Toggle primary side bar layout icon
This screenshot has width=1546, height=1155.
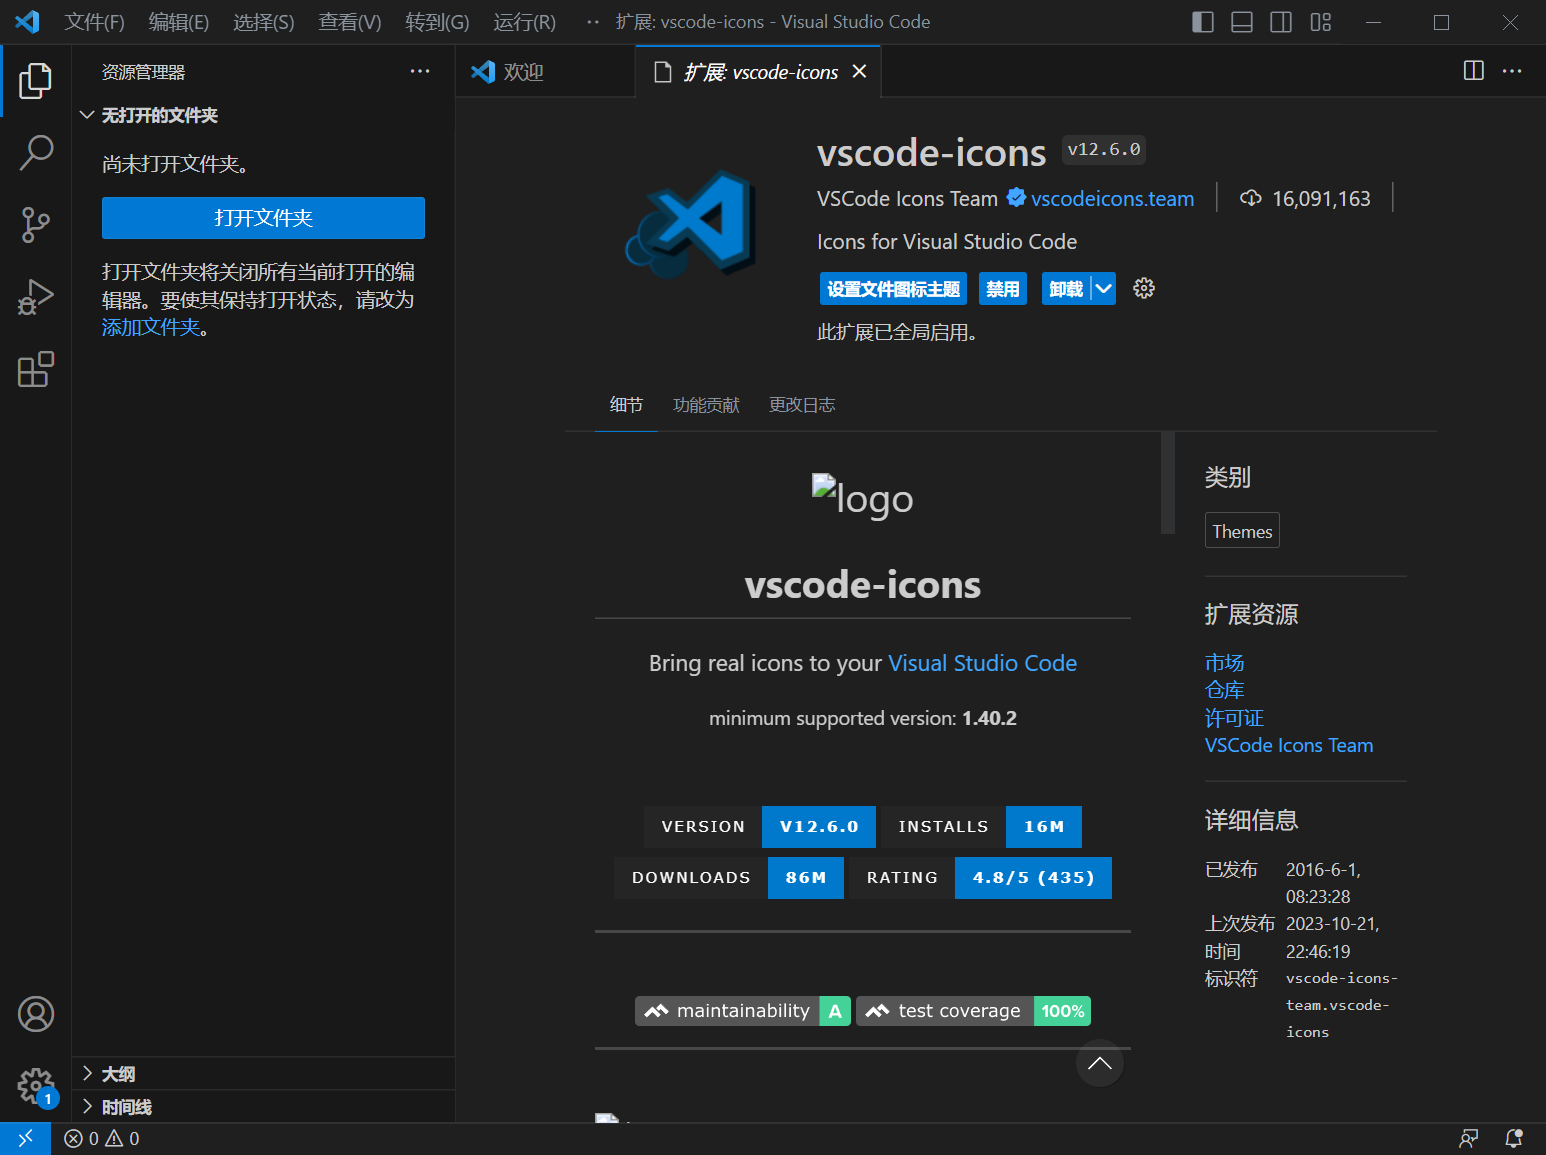pos(1203,22)
